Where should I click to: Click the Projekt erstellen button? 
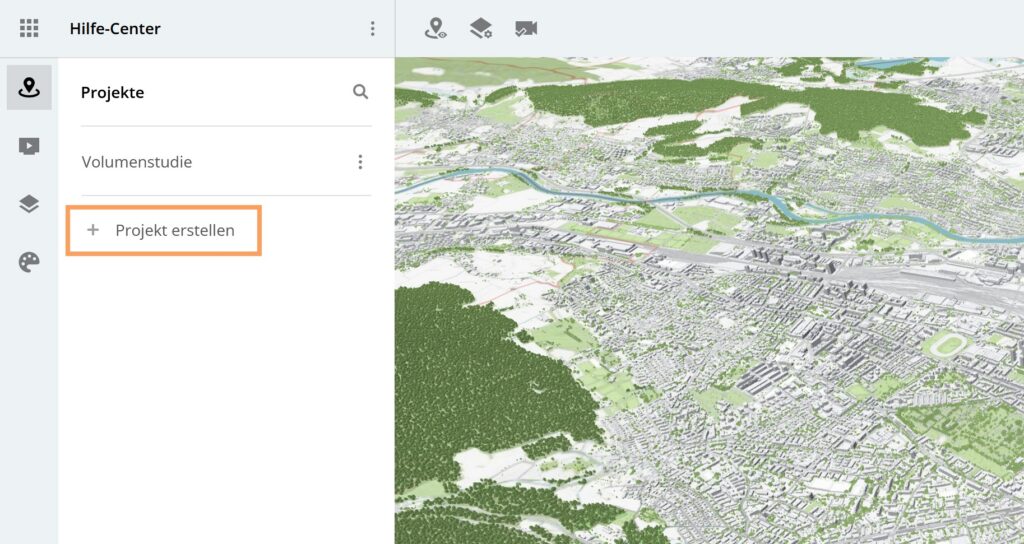174,230
